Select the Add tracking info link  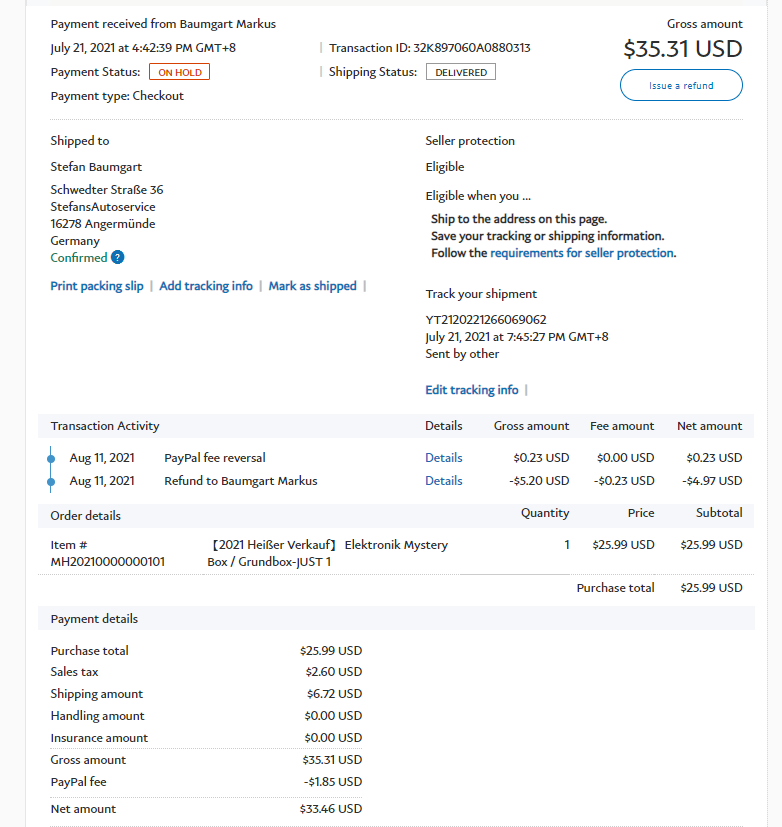coord(206,286)
